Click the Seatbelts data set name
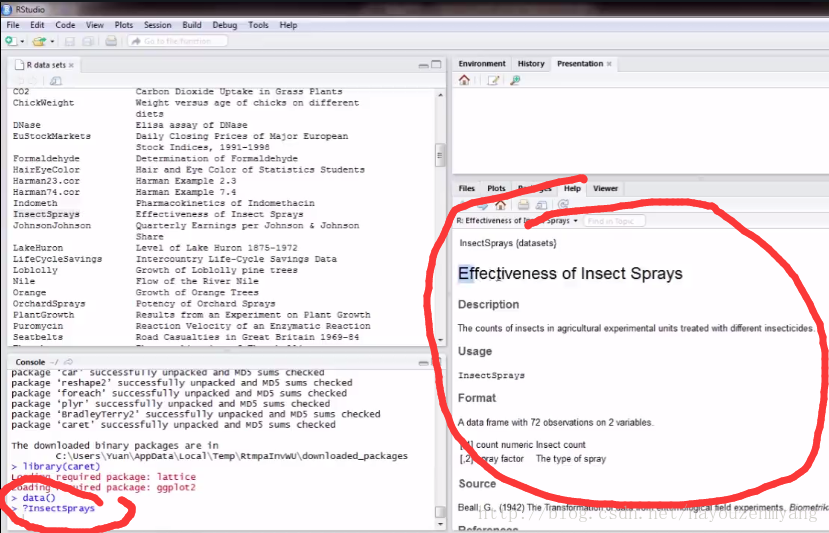829x533 pixels. (38, 337)
